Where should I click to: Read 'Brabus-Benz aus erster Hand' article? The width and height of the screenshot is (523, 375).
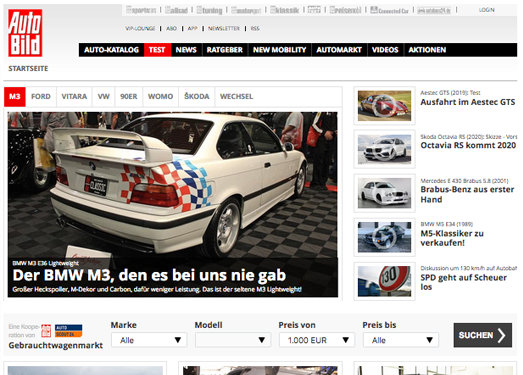pyautogui.click(x=467, y=195)
